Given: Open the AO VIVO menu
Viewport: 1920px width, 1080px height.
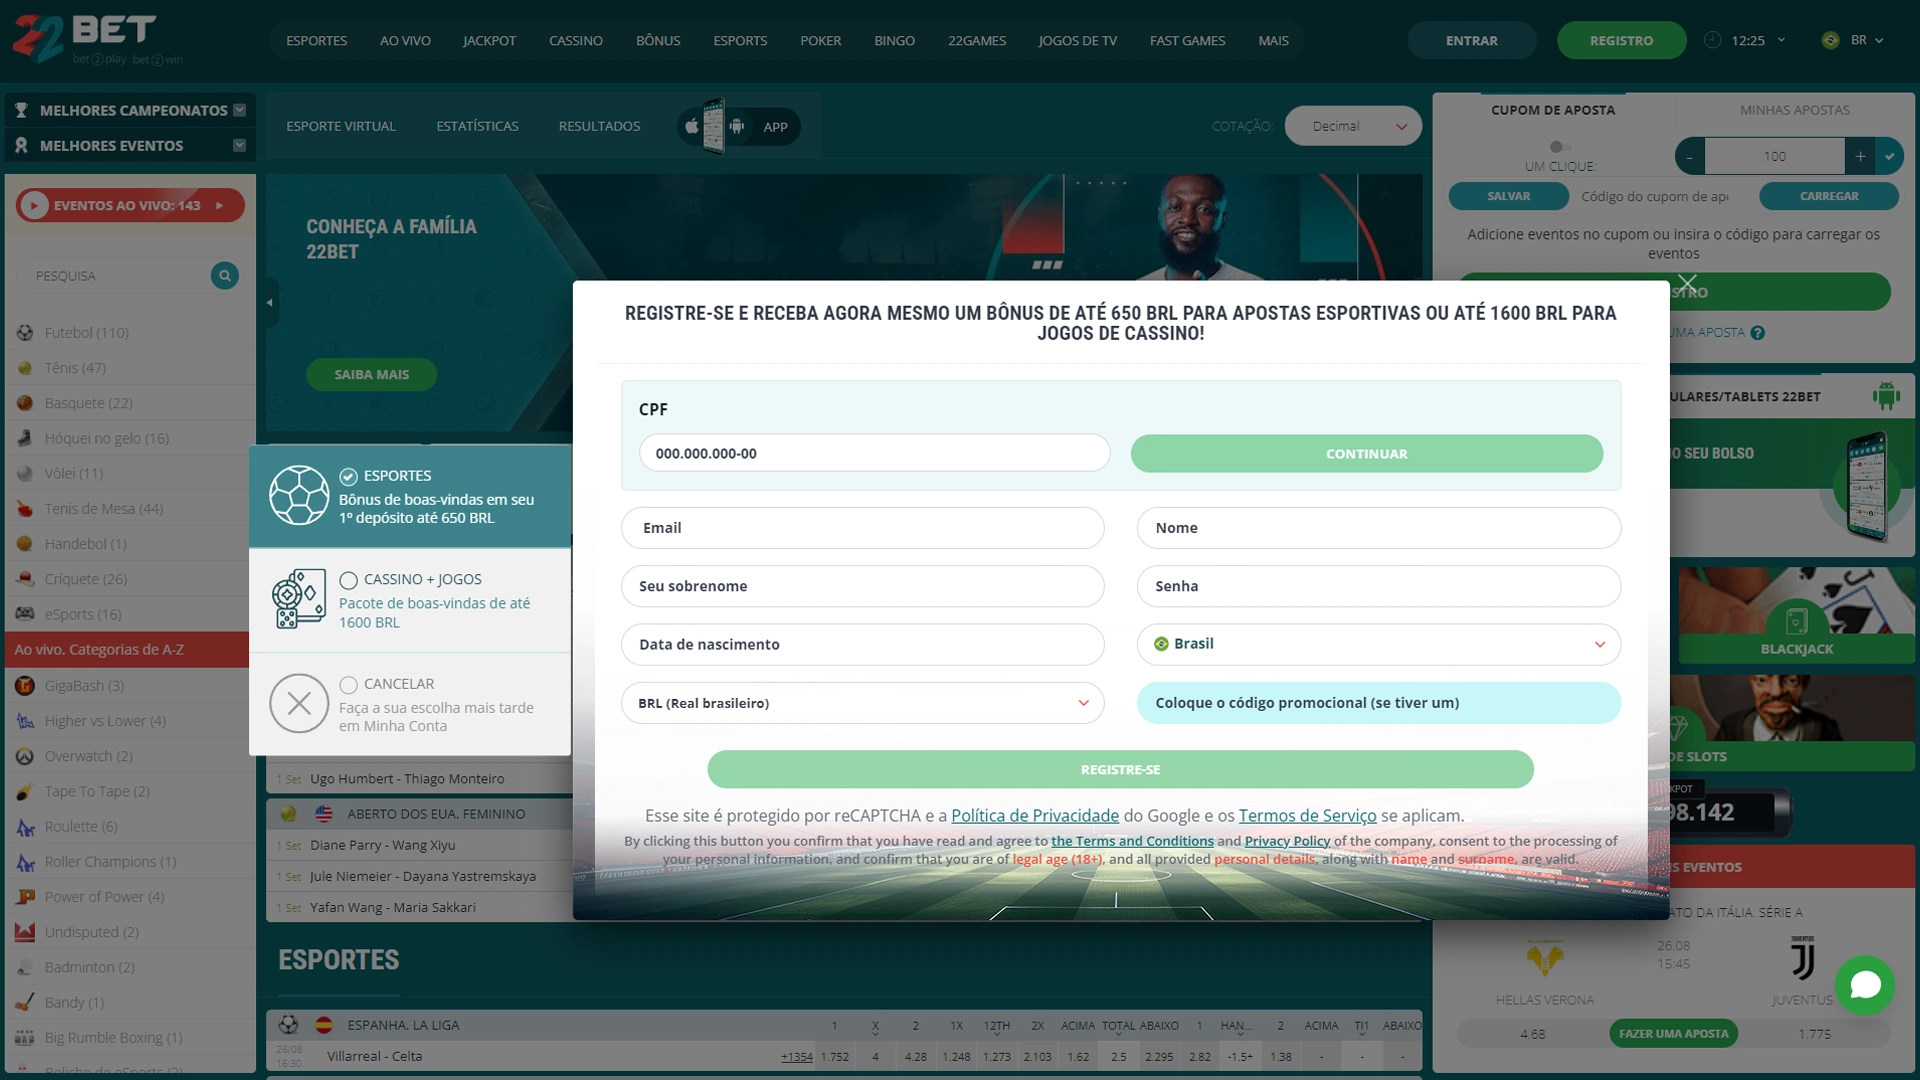Looking at the screenshot, I should coord(405,40).
